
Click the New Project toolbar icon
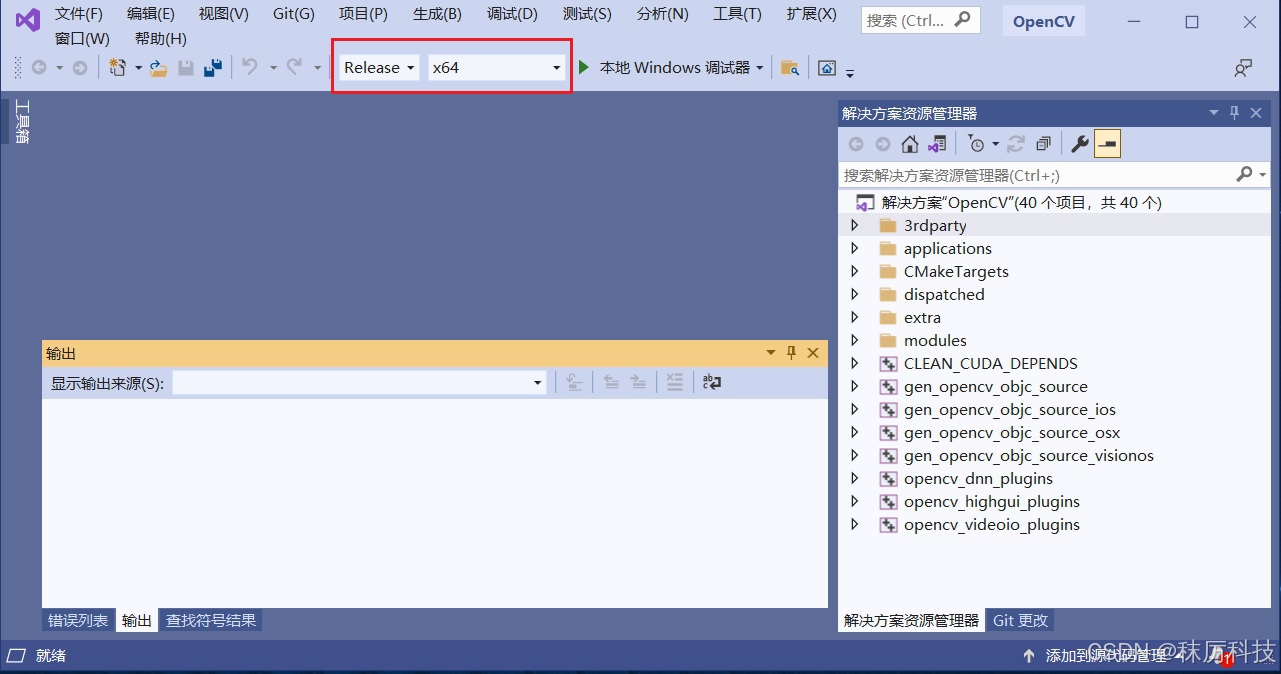(x=117, y=68)
